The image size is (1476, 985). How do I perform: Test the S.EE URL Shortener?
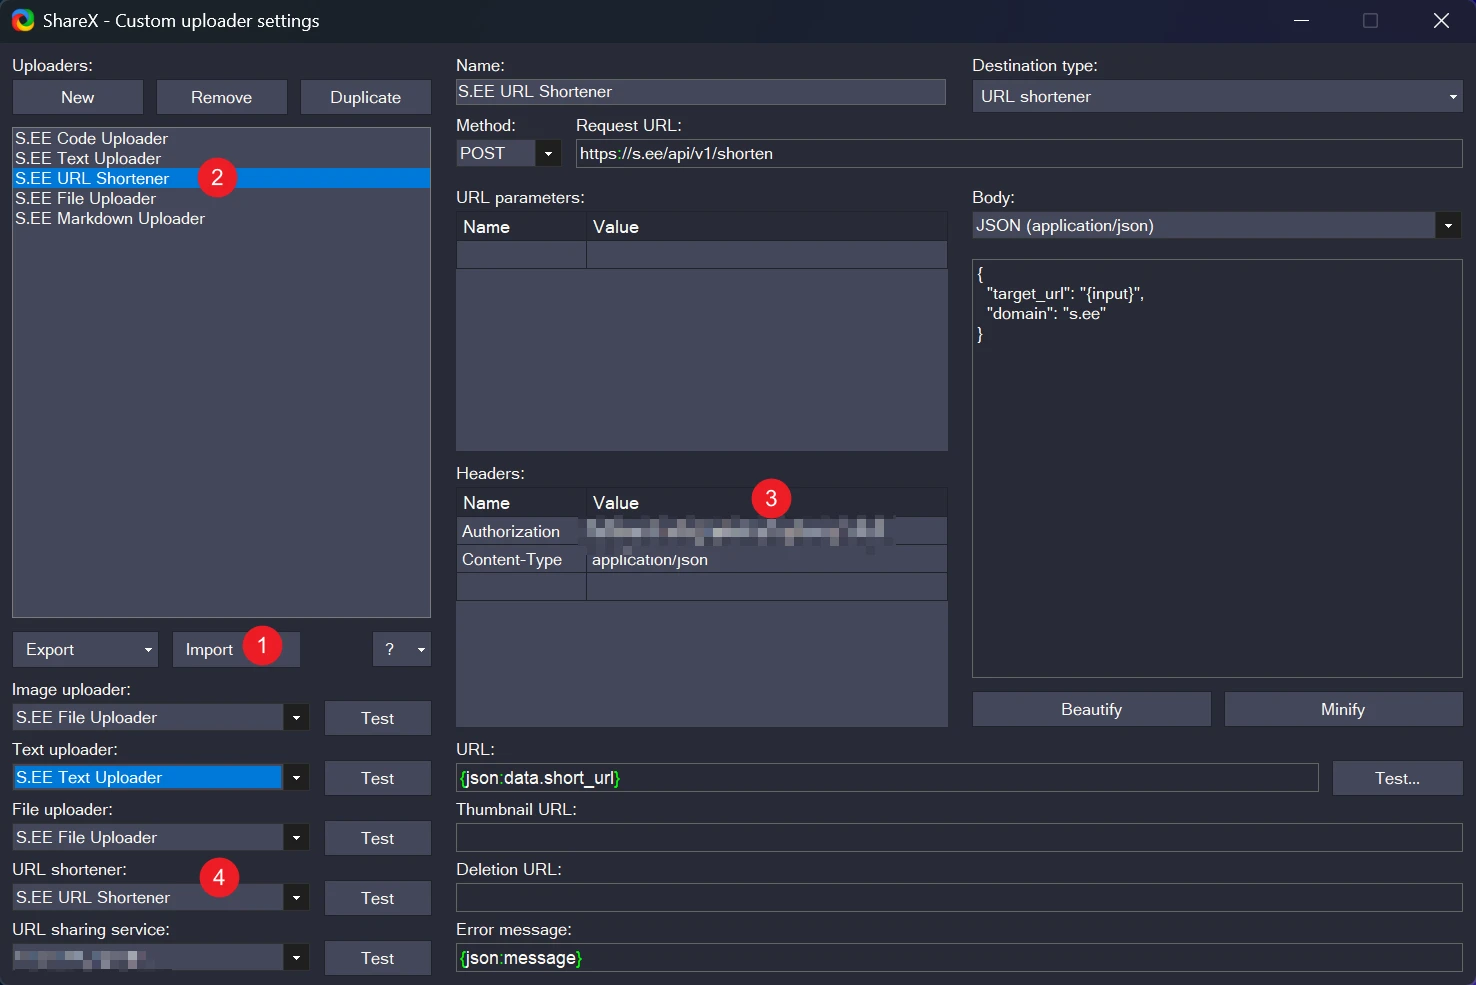pyautogui.click(x=377, y=897)
